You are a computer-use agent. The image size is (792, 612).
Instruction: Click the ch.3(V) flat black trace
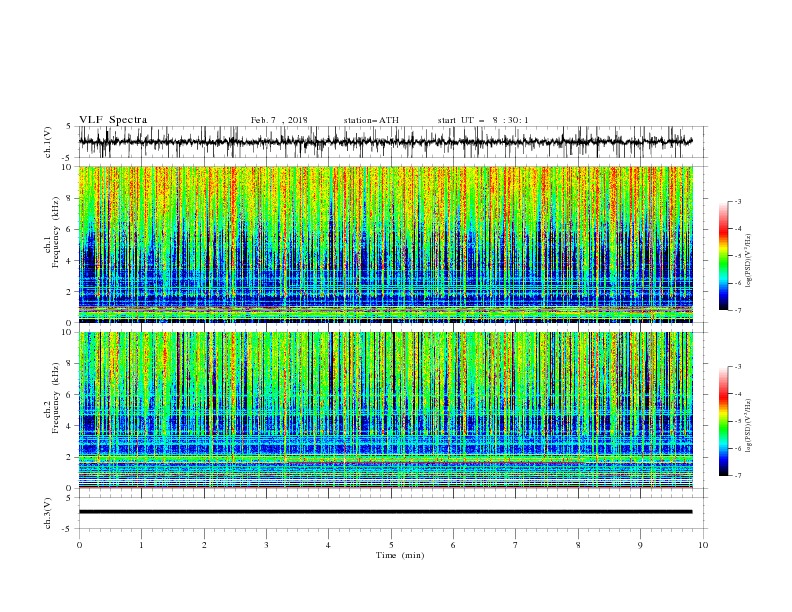[385, 512]
